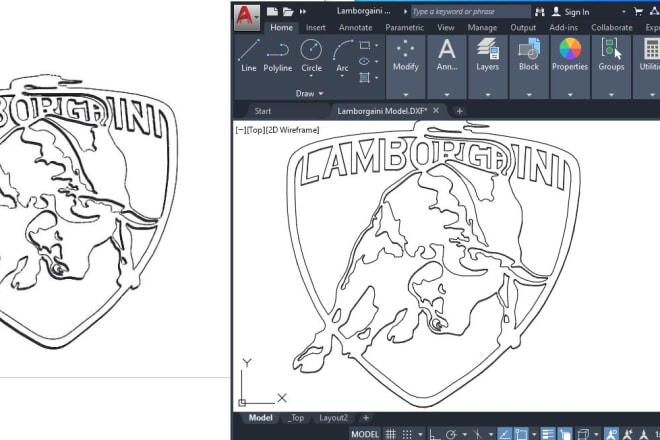
Task: Open the AutoCAD application menu button
Action: (x=247, y=17)
